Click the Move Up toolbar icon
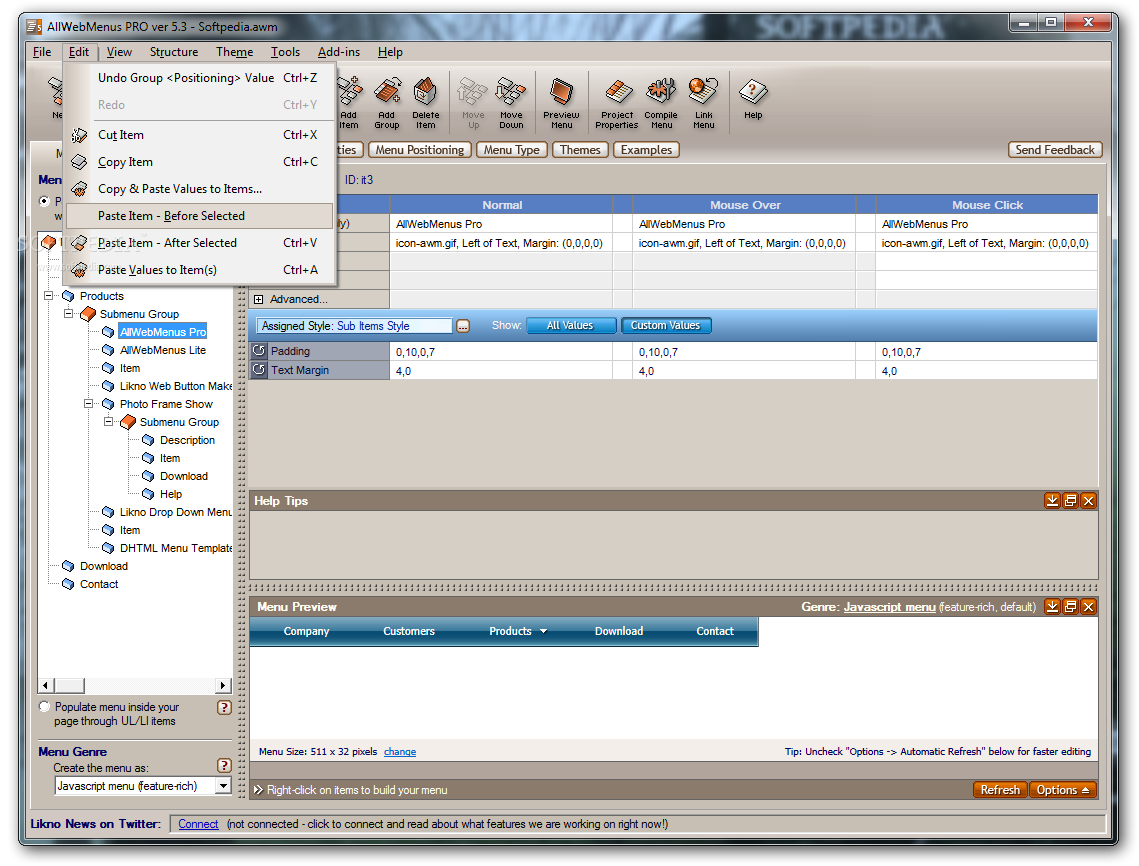1139x866 pixels. point(473,102)
